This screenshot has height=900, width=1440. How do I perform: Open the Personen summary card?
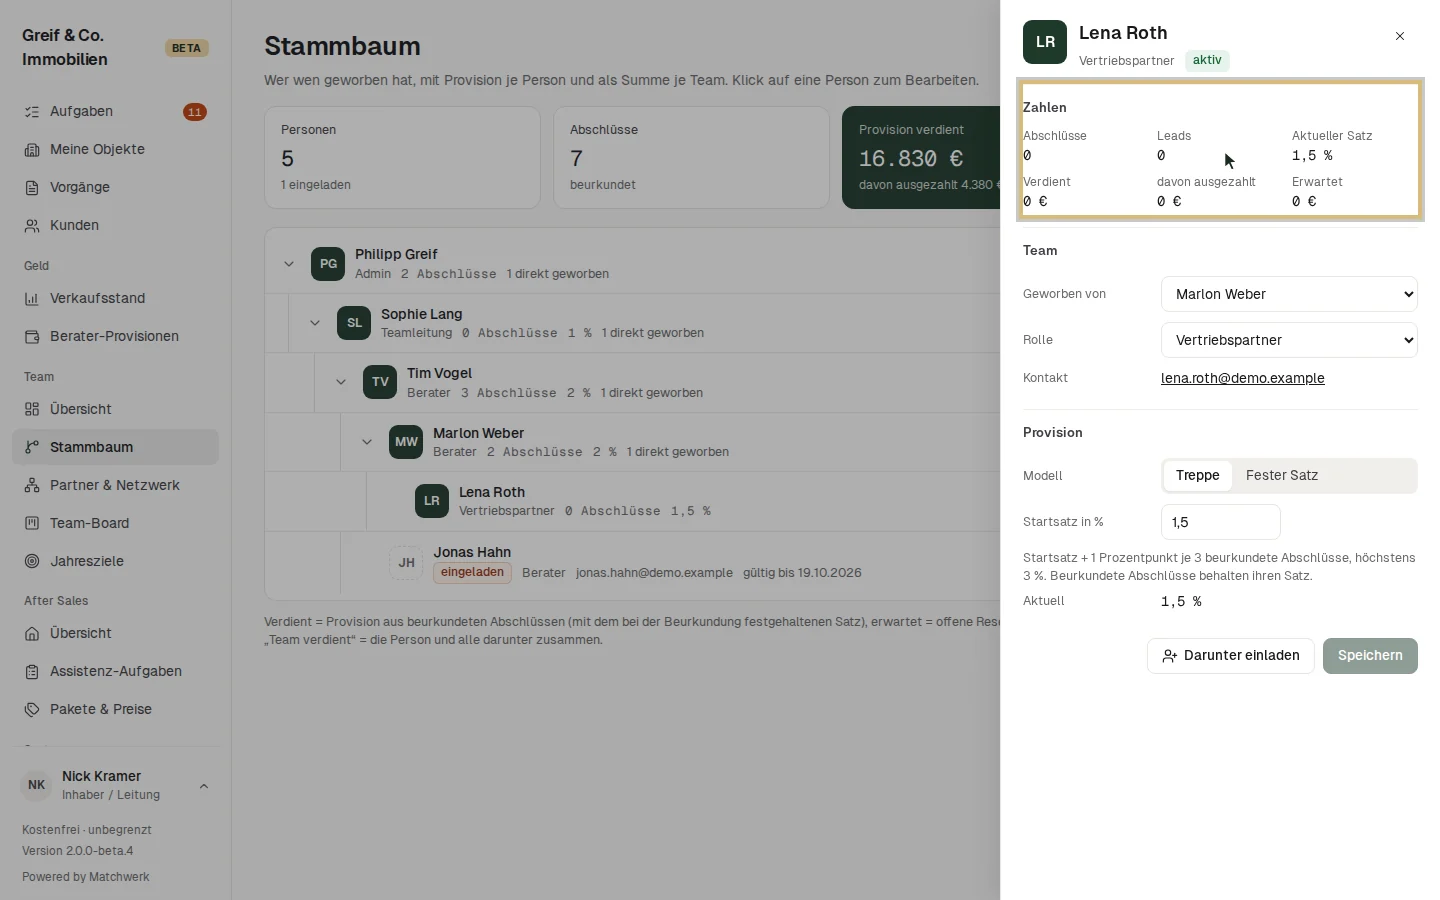coord(402,158)
